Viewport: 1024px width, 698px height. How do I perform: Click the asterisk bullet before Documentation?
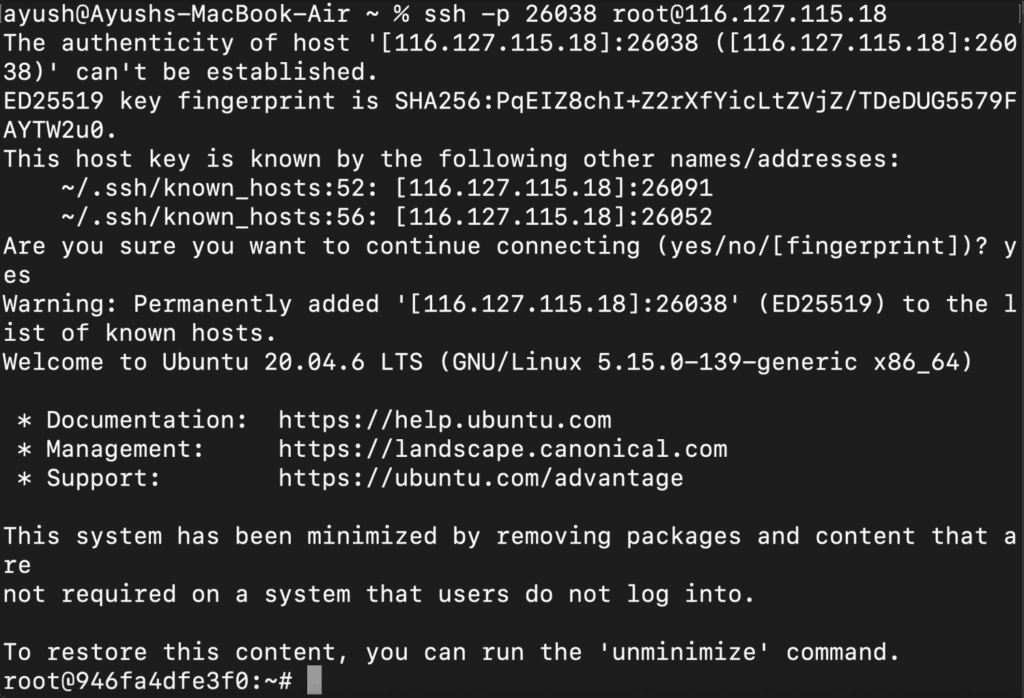point(24,421)
